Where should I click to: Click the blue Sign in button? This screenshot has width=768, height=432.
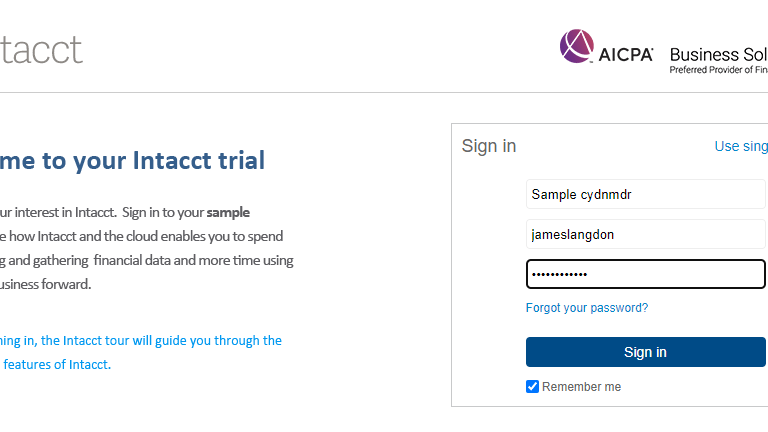646,352
